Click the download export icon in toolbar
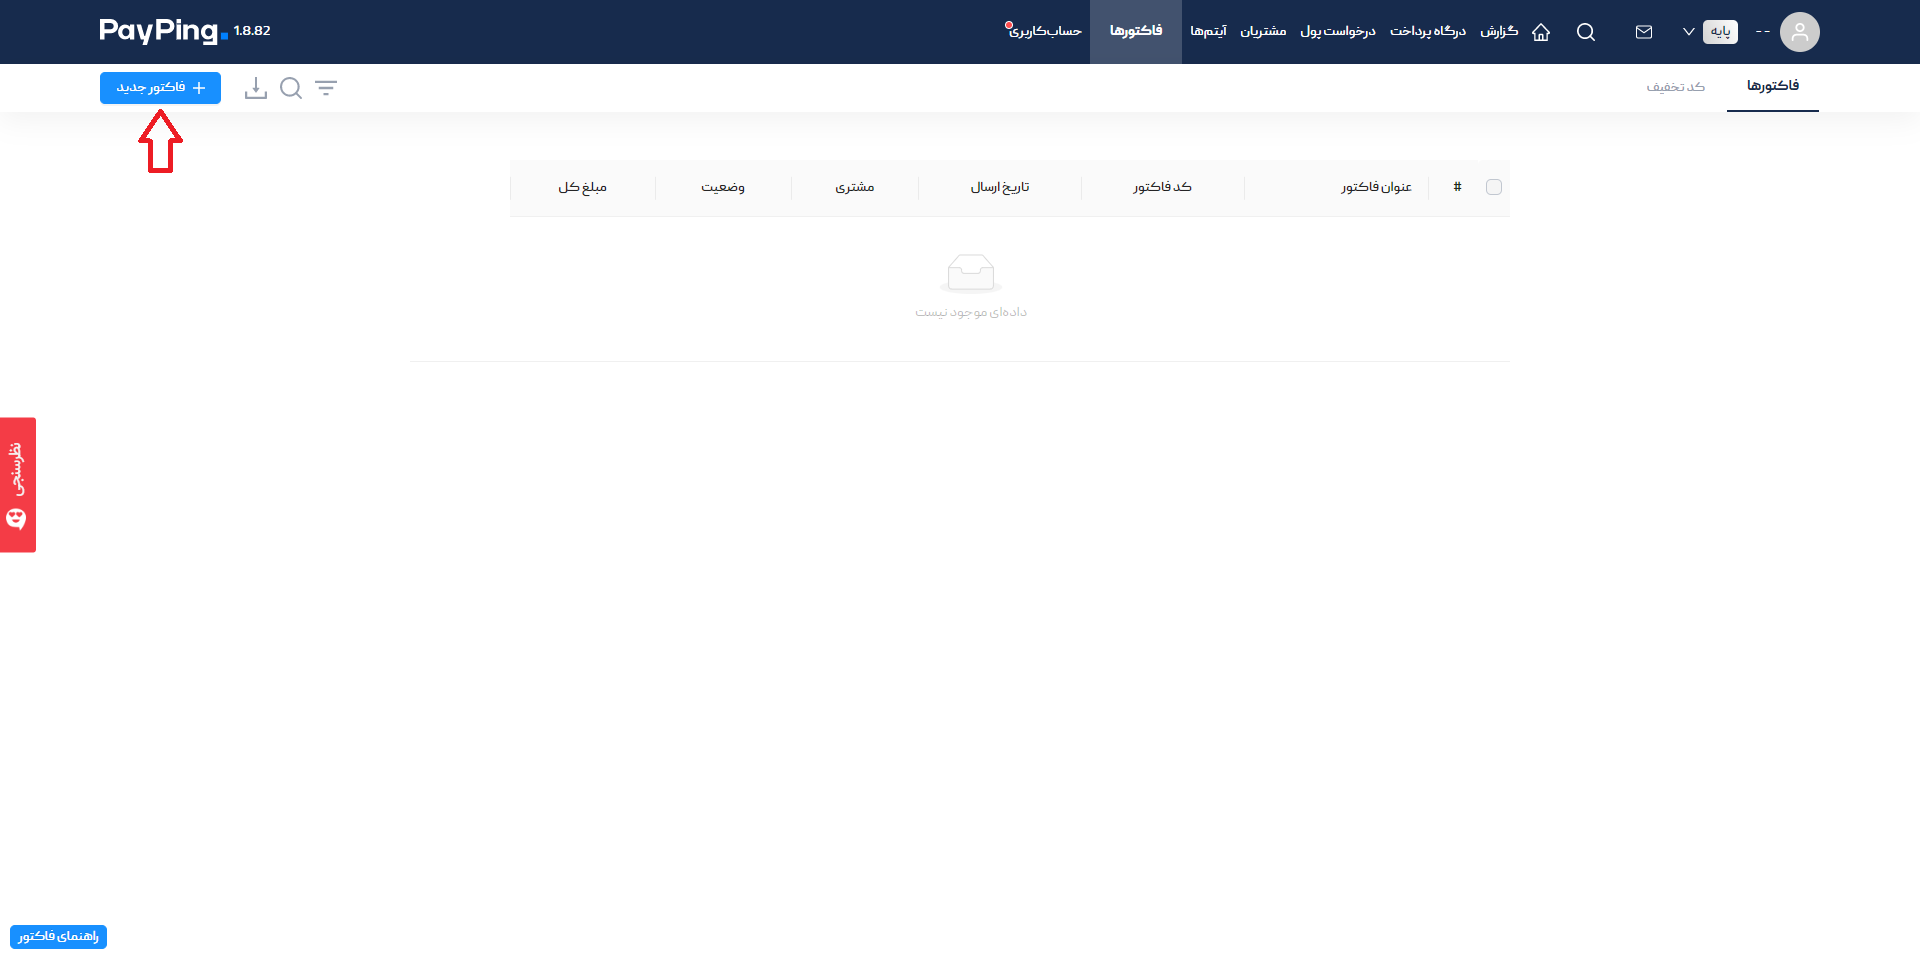This screenshot has width=1920, height=969. coord(256,88)
